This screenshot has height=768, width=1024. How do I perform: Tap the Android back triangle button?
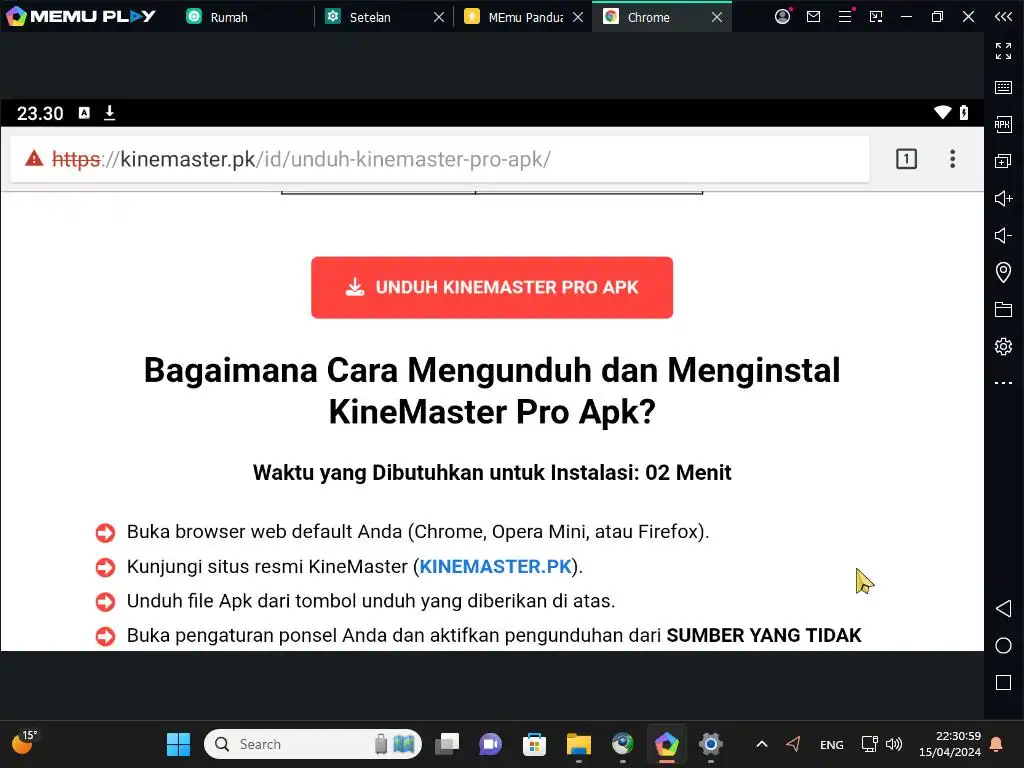[1003, 609]
